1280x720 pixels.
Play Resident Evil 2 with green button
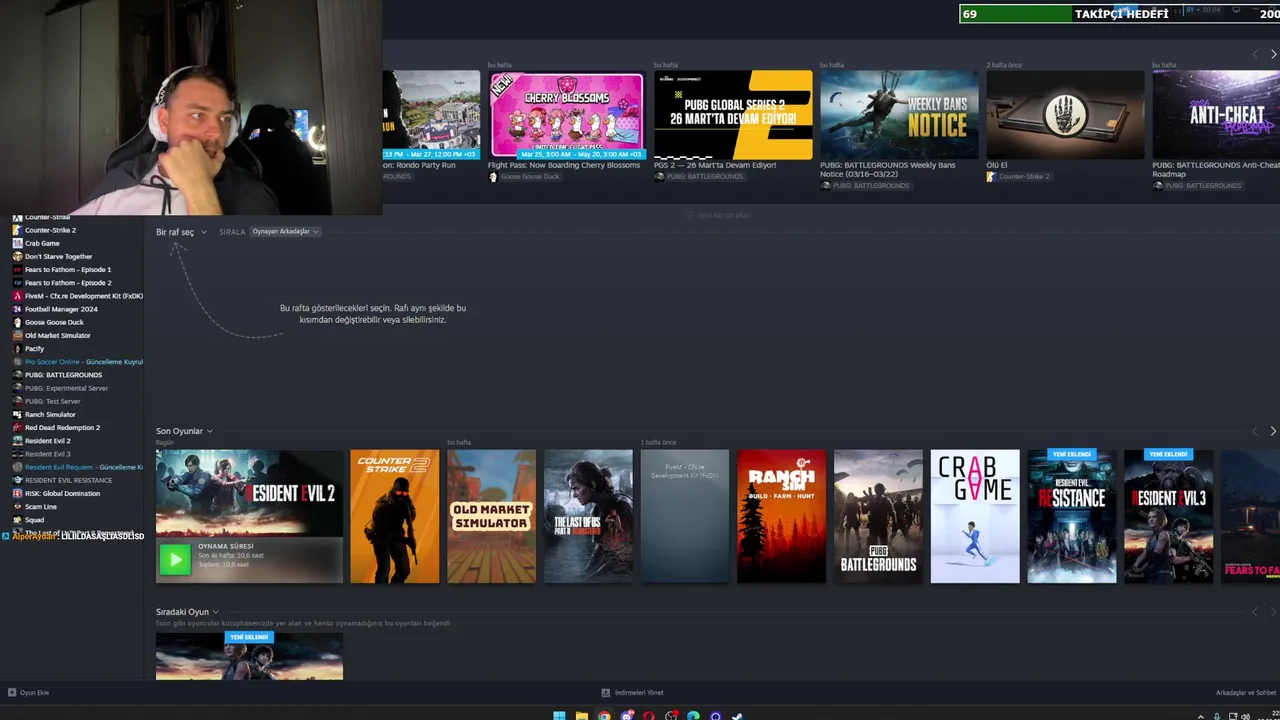(x=174, y=560)
